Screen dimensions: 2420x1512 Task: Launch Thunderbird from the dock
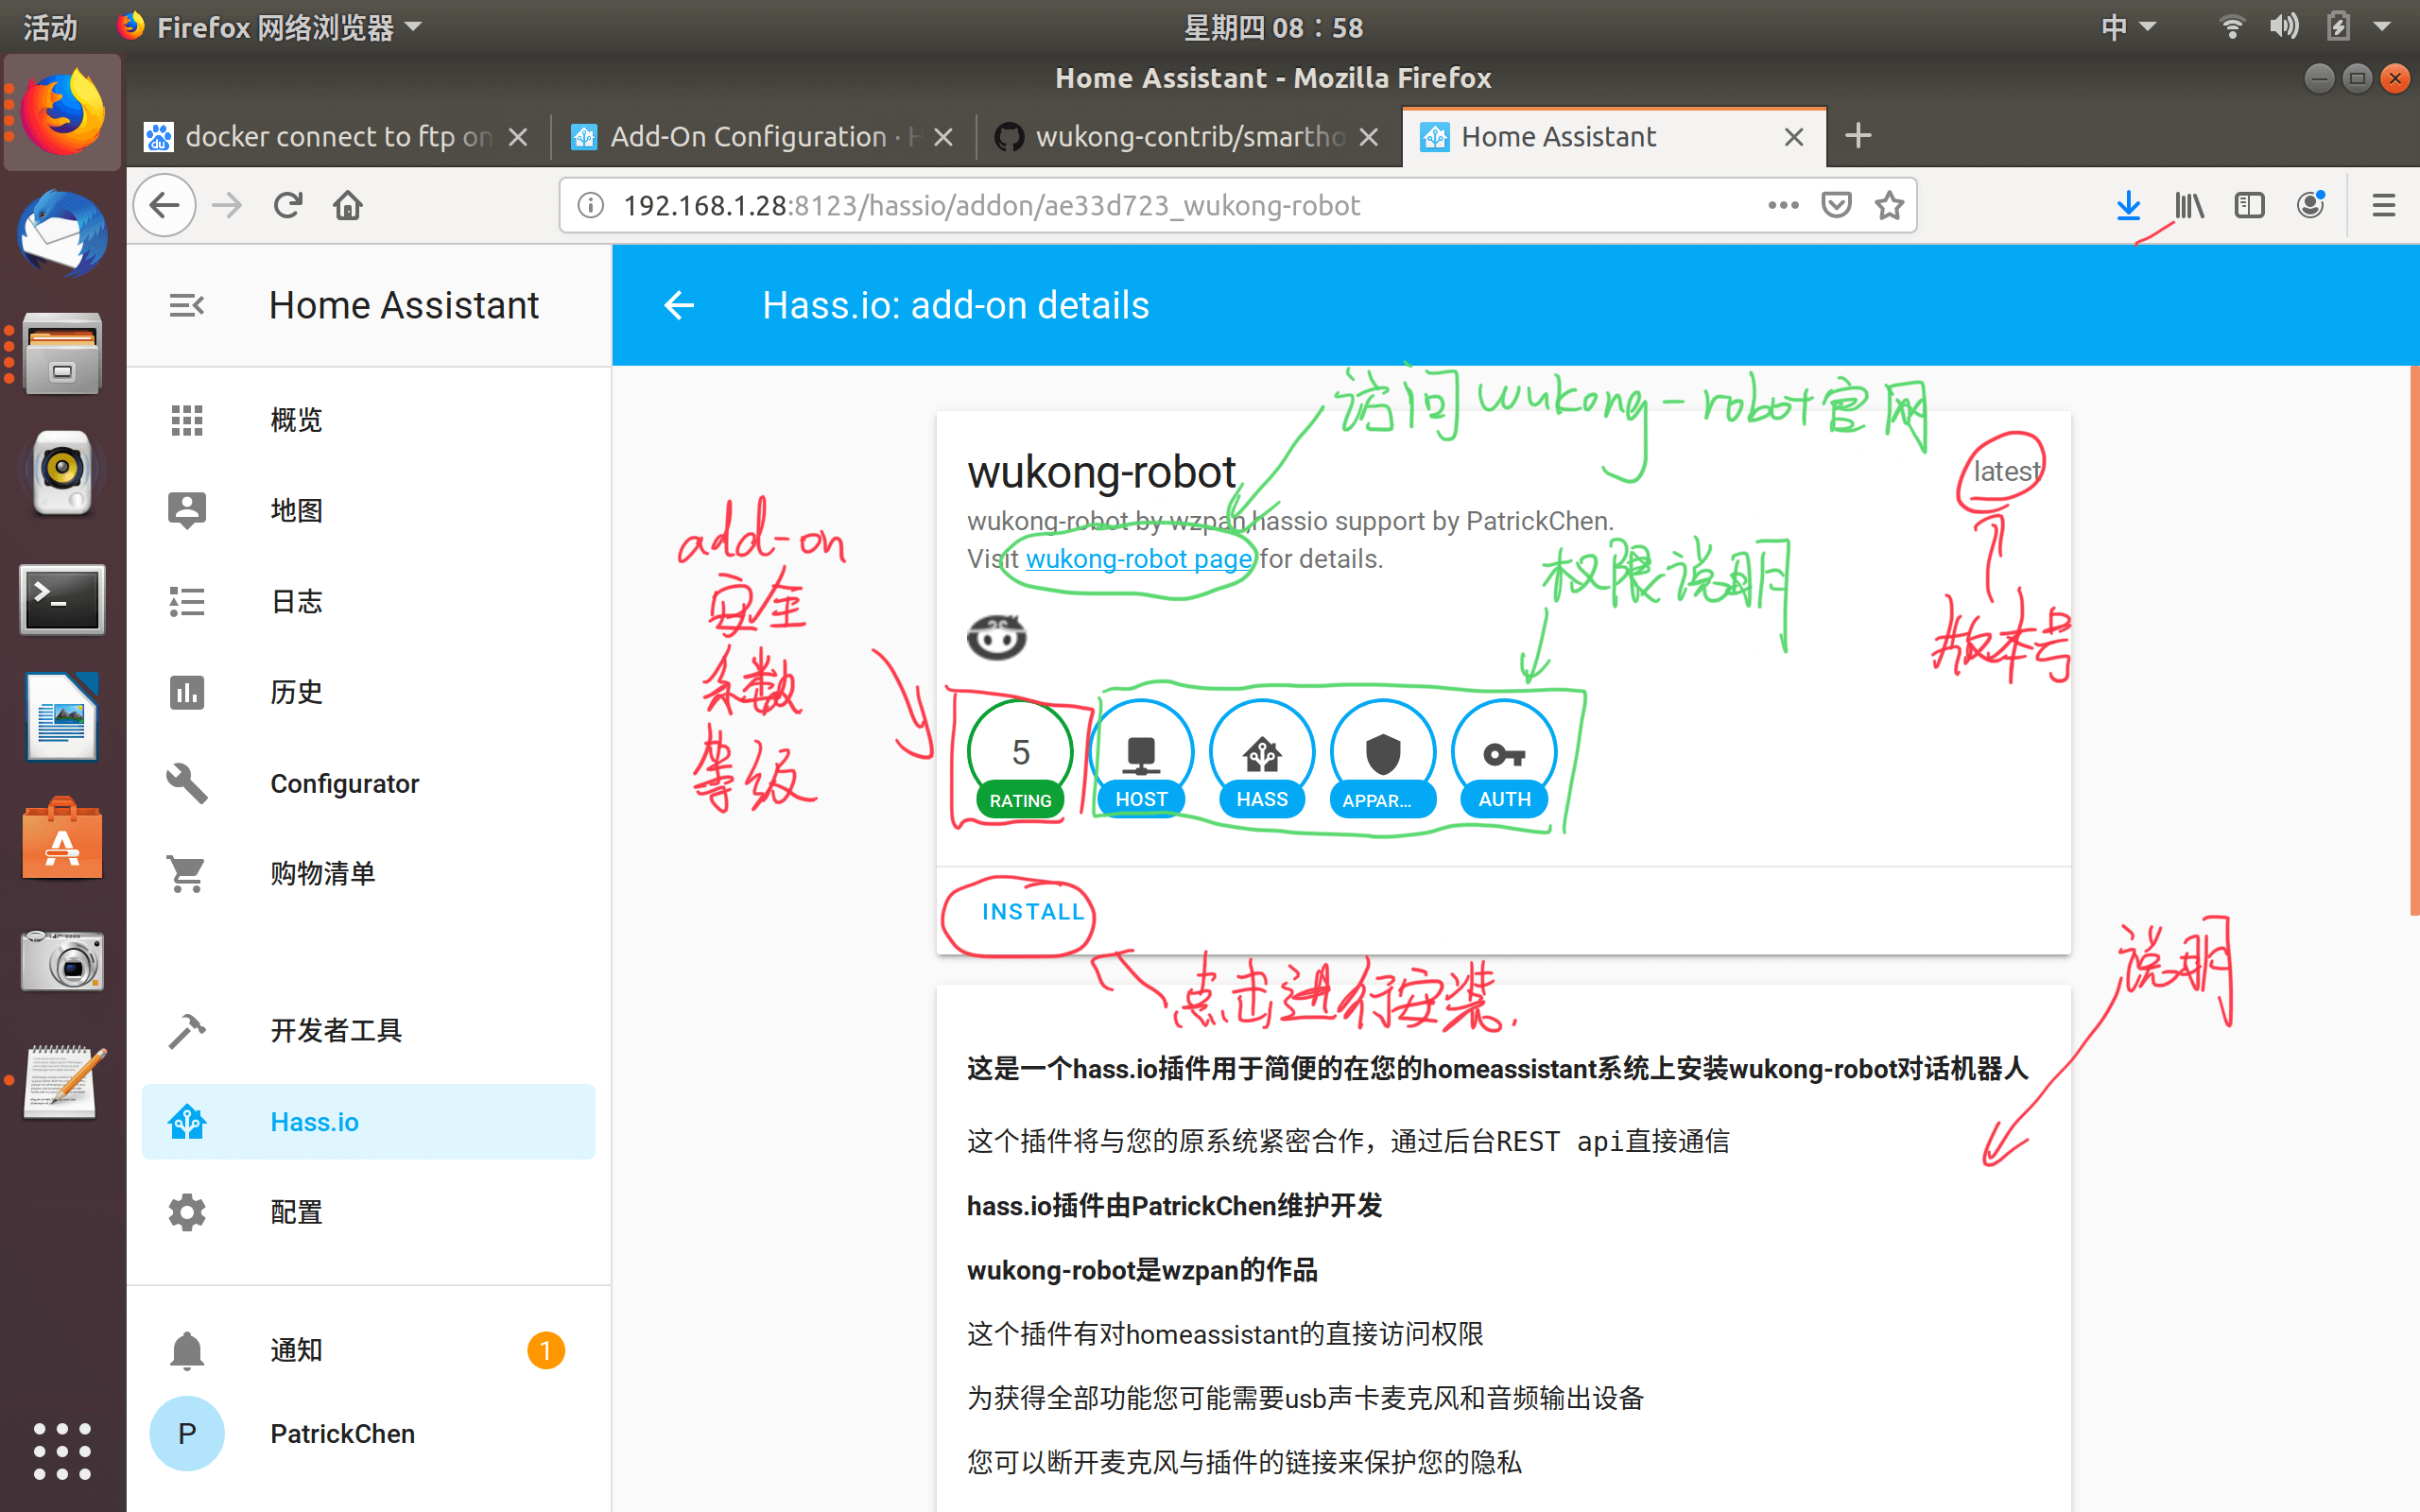[x=62, y=233]
